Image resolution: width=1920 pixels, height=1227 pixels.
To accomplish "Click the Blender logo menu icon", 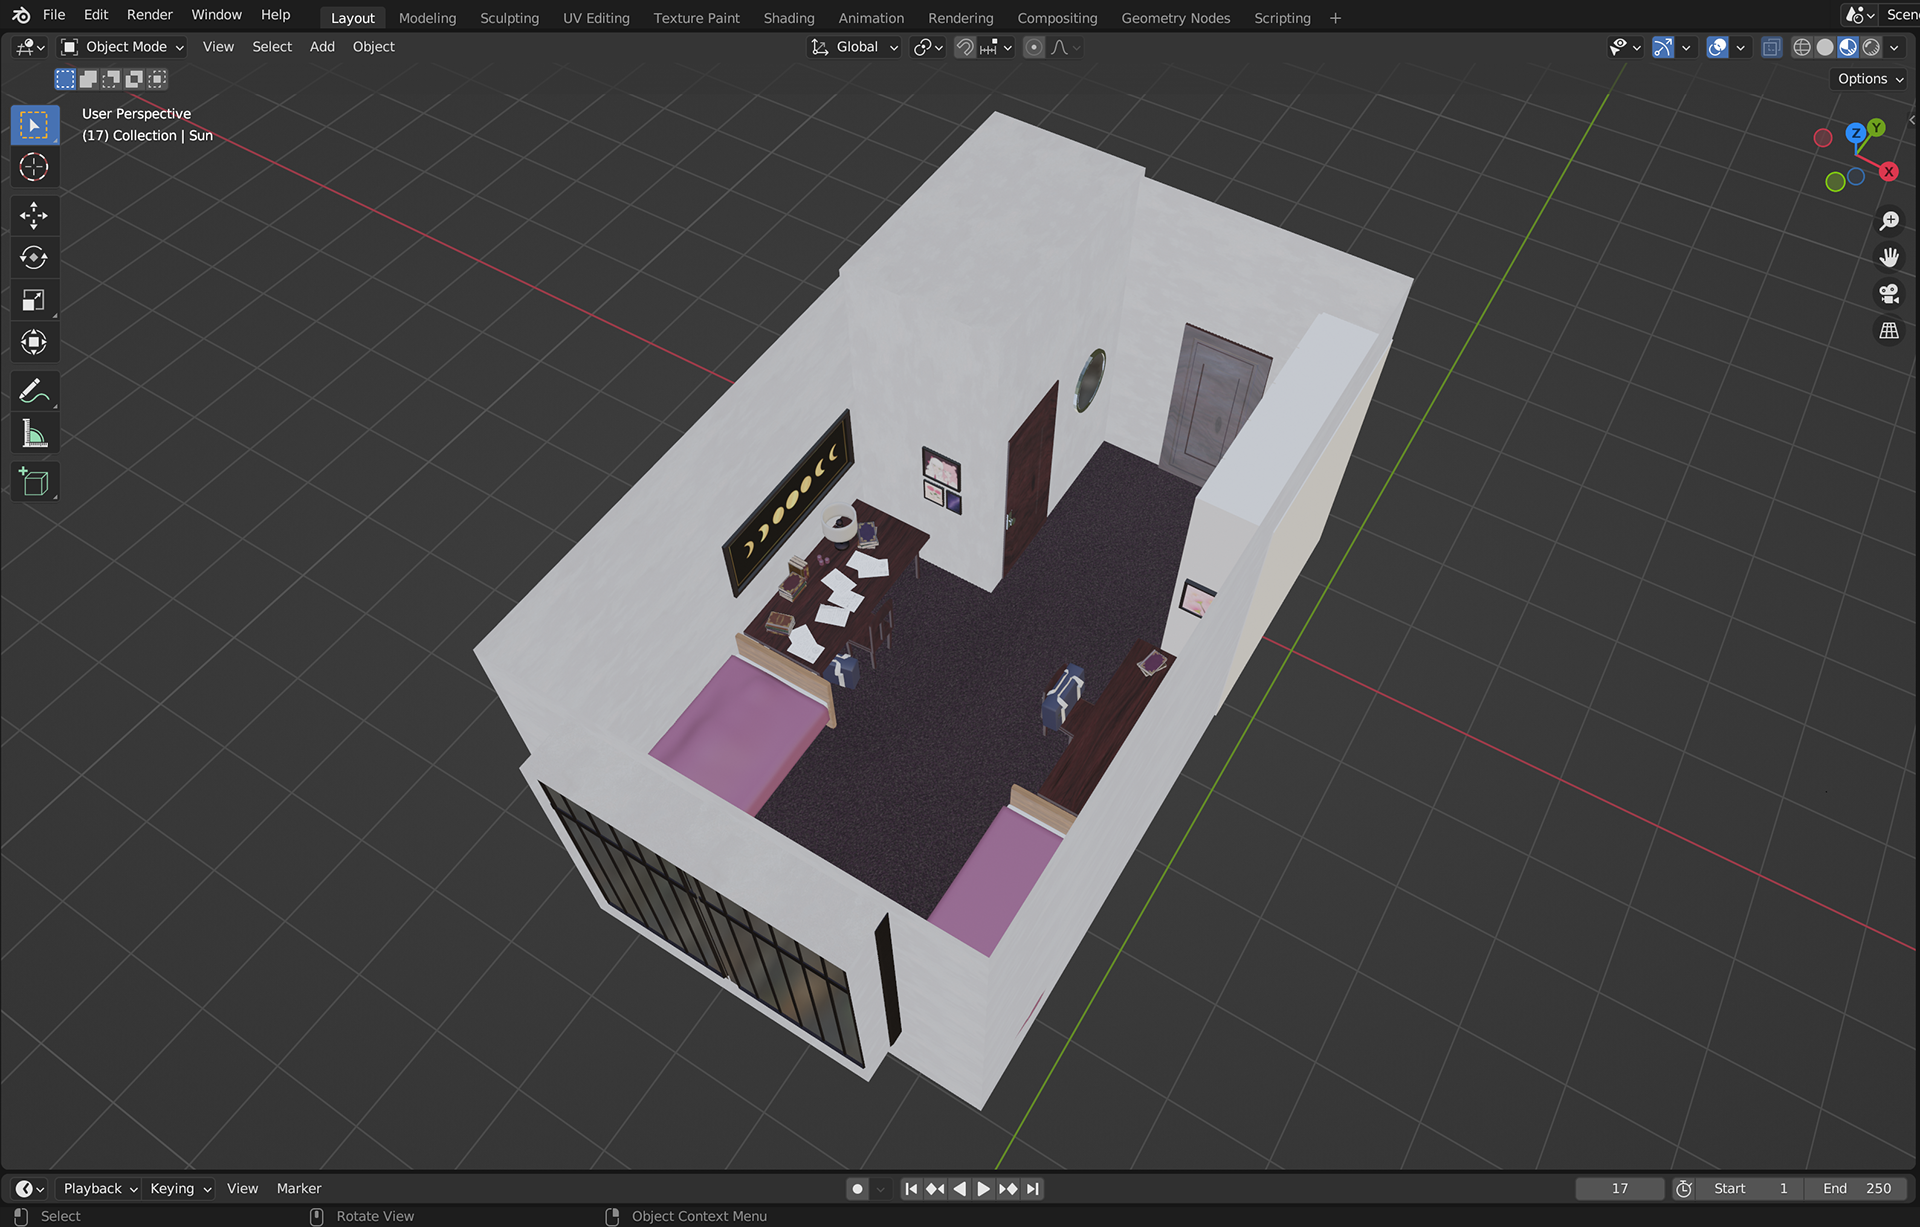I will click(x=21, y=15).
